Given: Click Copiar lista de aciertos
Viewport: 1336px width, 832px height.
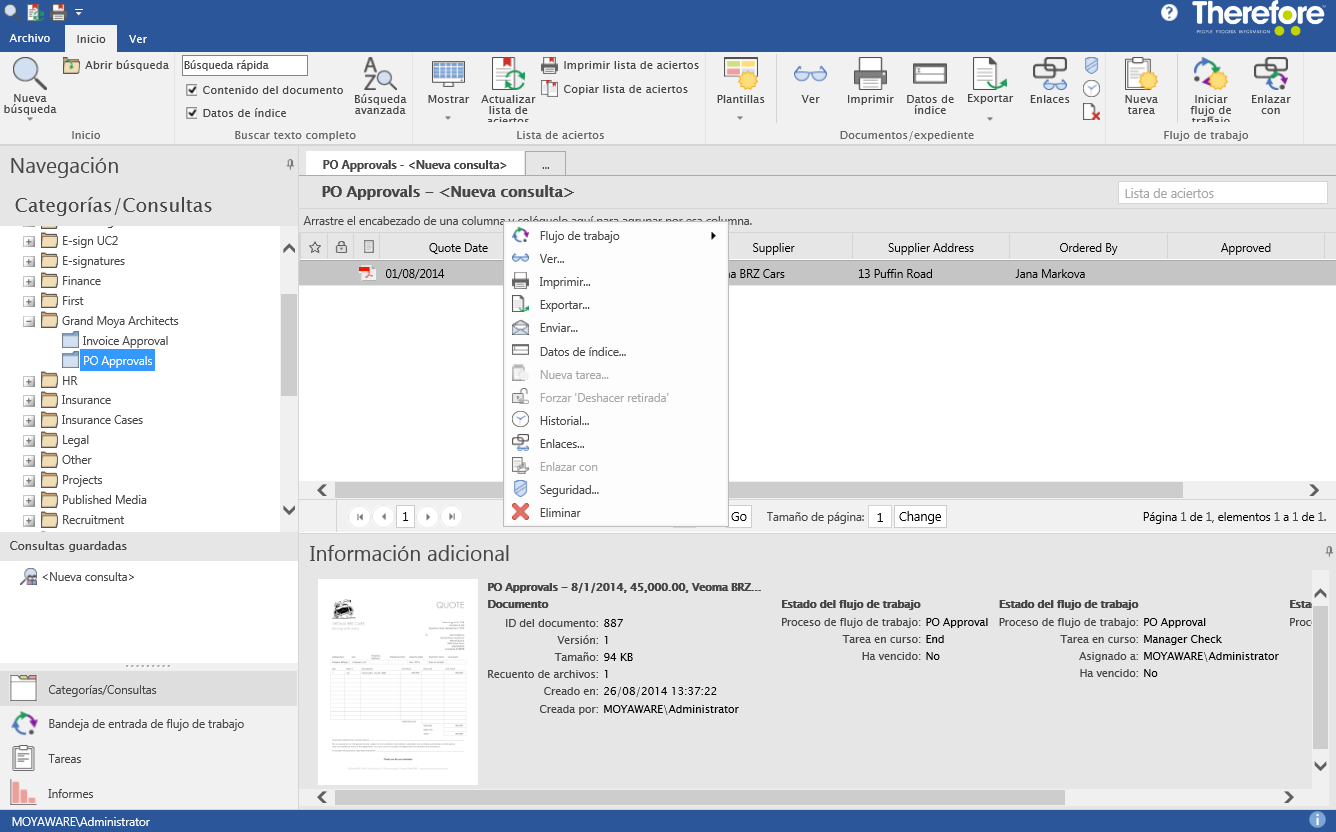Looking at the screenshot, I should click(614, 89).
